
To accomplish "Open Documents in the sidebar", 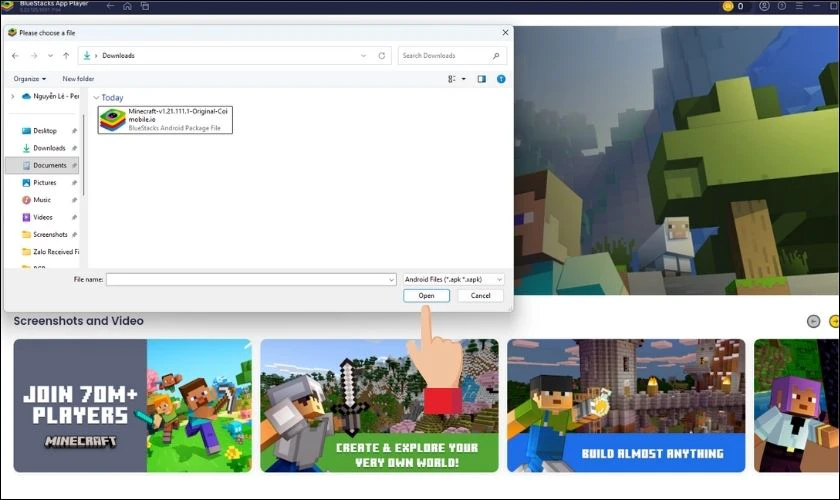I will pos(43,165).
